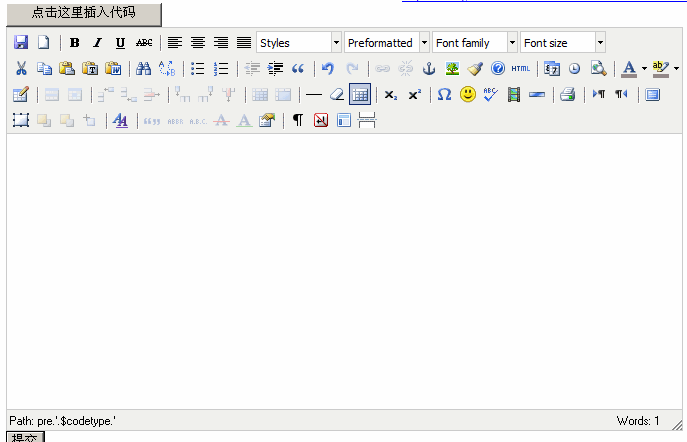Insert an anchor
The width and height of the screenshot is (687, 442).
tap(429, 68)
